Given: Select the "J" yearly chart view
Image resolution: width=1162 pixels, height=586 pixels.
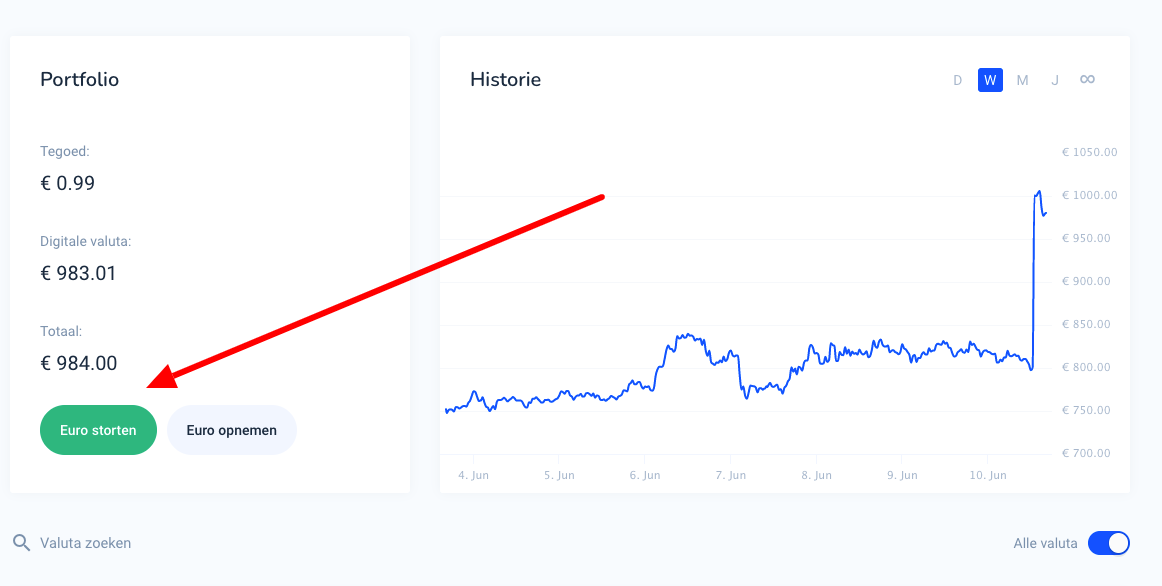Looking at the screenshot, I should tap(1055, 79).
